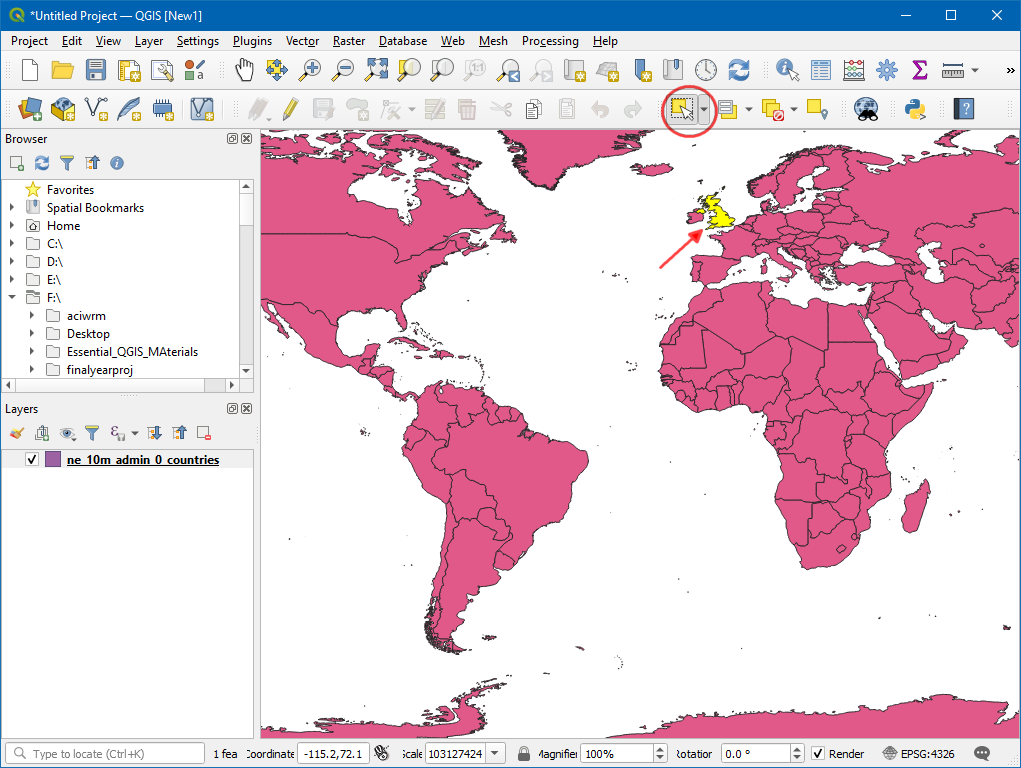The image size is (1021, 768).
Task: Toggle the Manage Map Themes eye icon
Action: tap(67, 433)
